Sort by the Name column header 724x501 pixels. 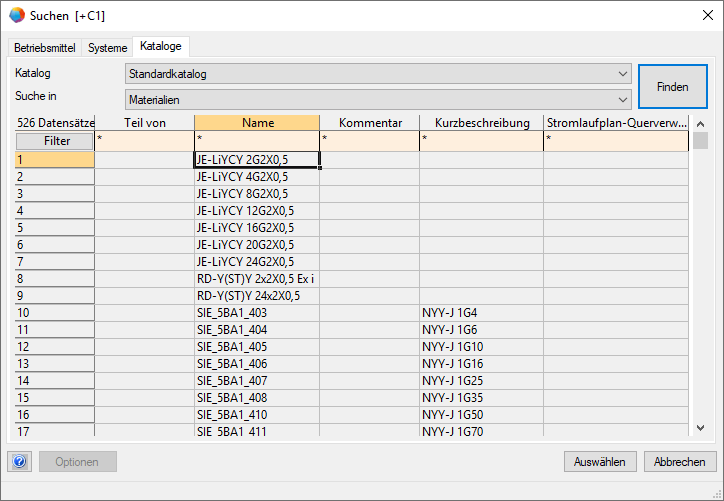click(256, 123)
